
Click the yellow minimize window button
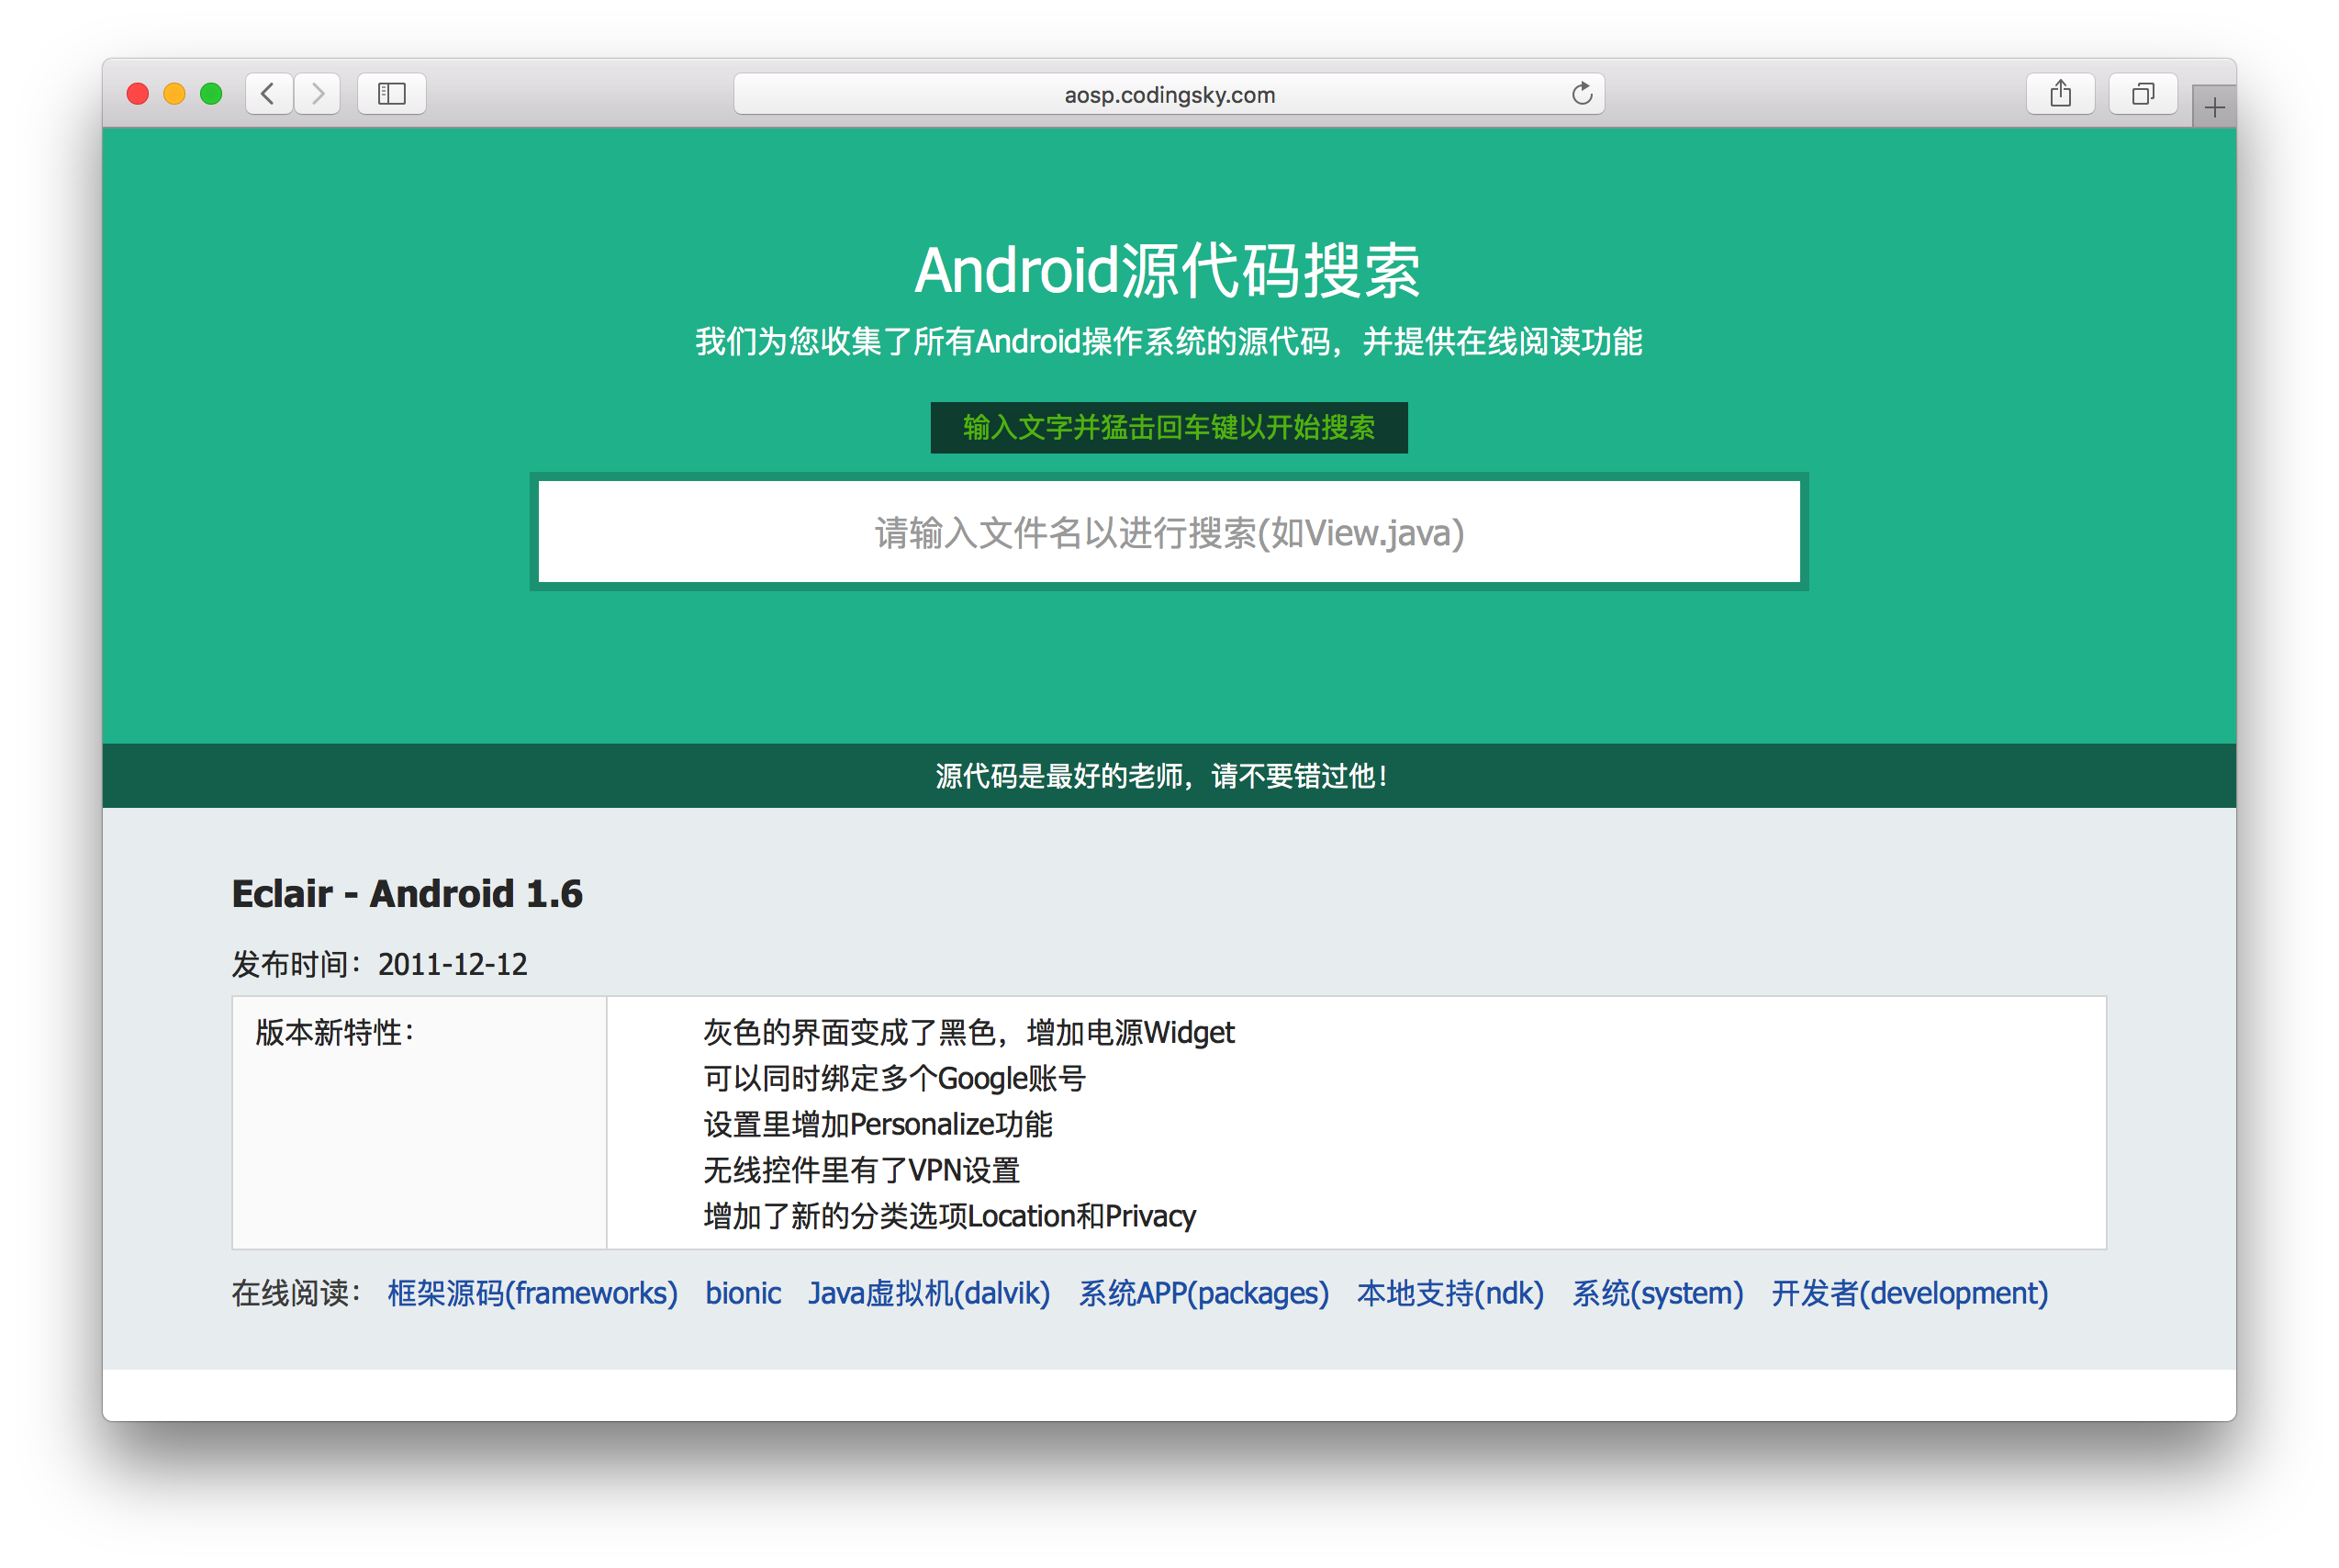[x=174, y=94]
